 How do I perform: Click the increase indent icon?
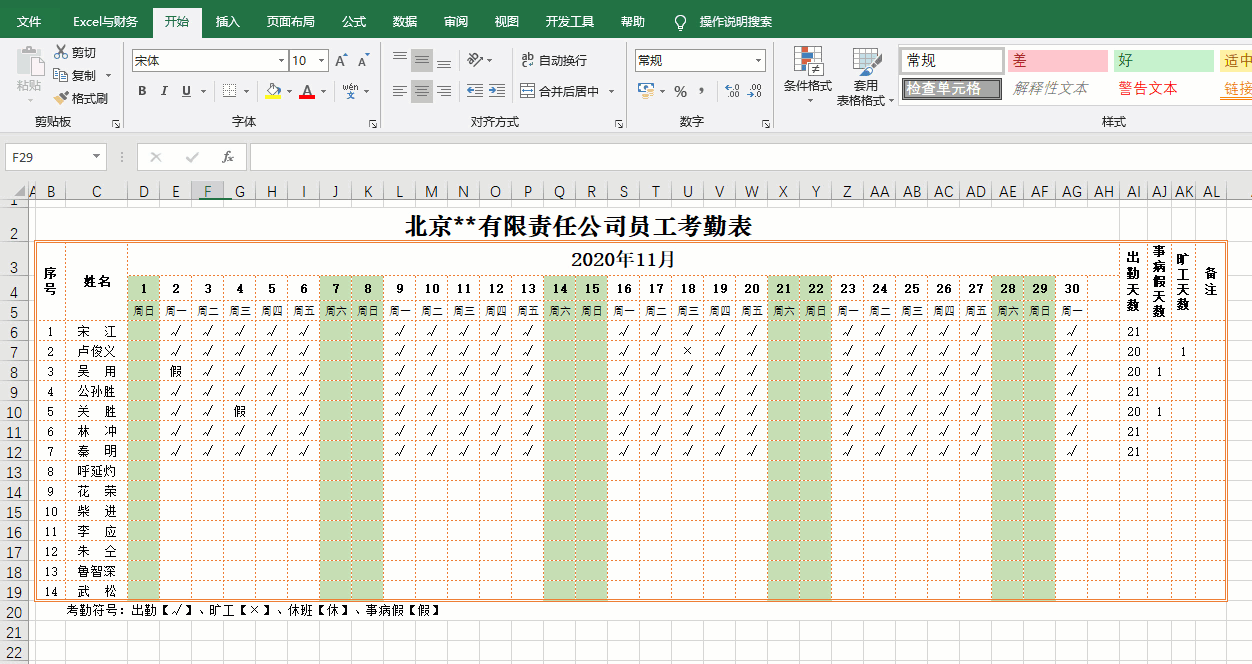pyautogui.click(x=497, y=91)
